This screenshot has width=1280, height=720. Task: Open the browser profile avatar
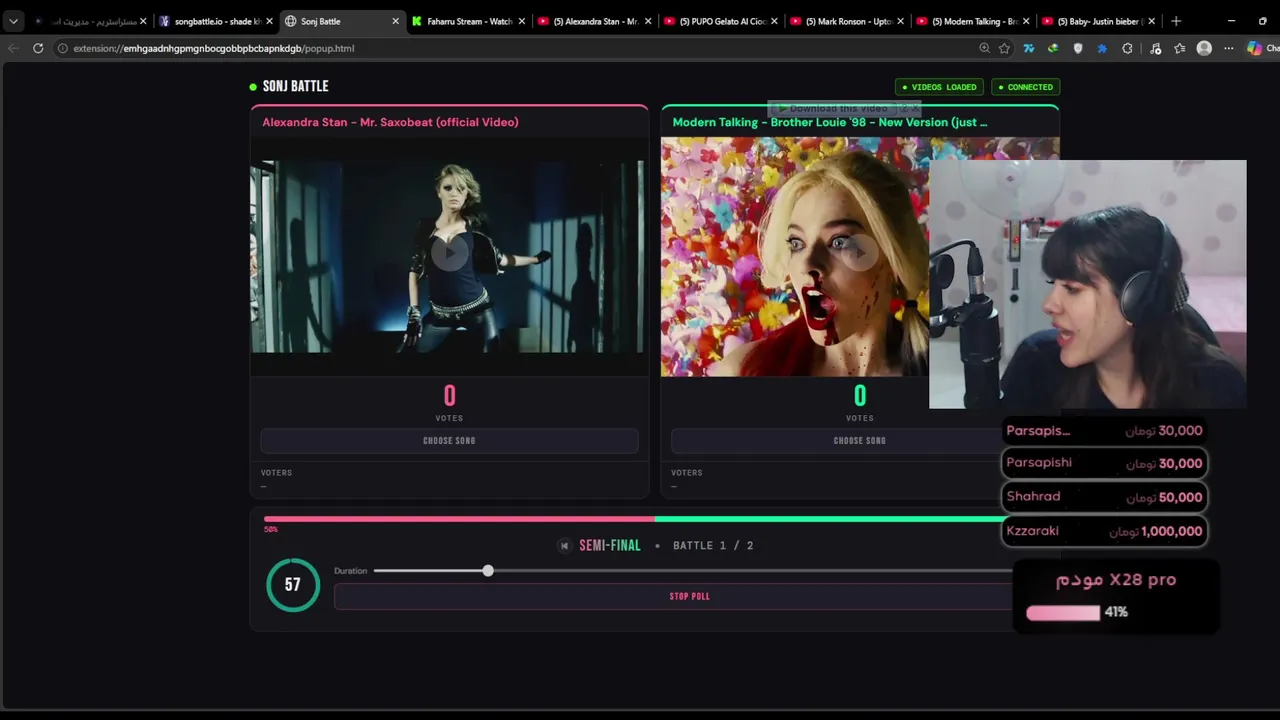click(x=1204, y=48)
